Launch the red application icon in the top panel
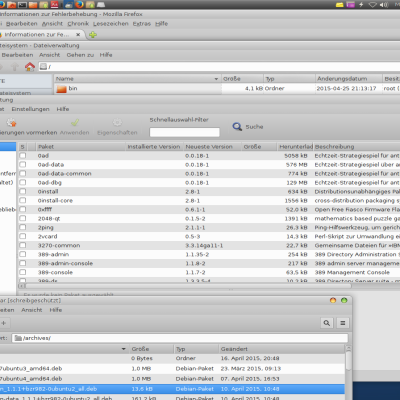Image resolution: width=400 pixels, height=400 pixels. [x=54, y=5]
